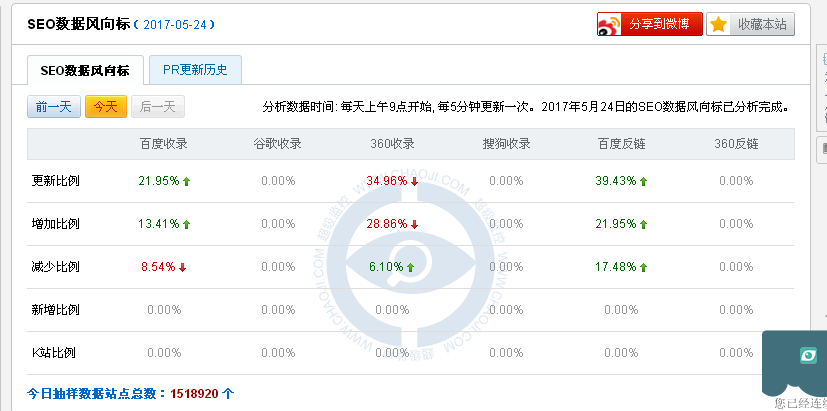Select 更新比例 row label
The image size is (827, 411).
coord(55,181)
